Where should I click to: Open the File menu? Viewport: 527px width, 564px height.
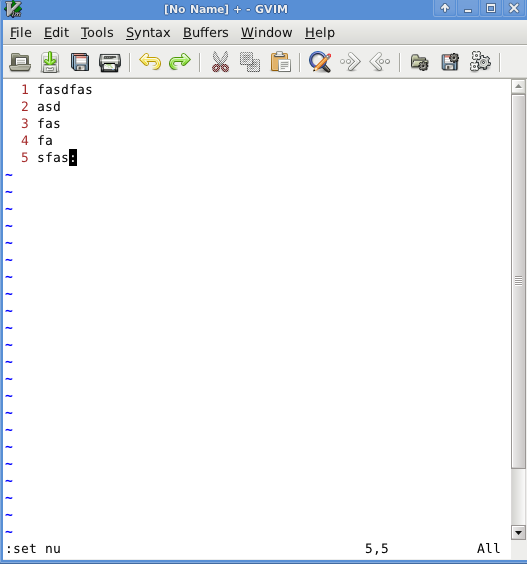point(21,33)
